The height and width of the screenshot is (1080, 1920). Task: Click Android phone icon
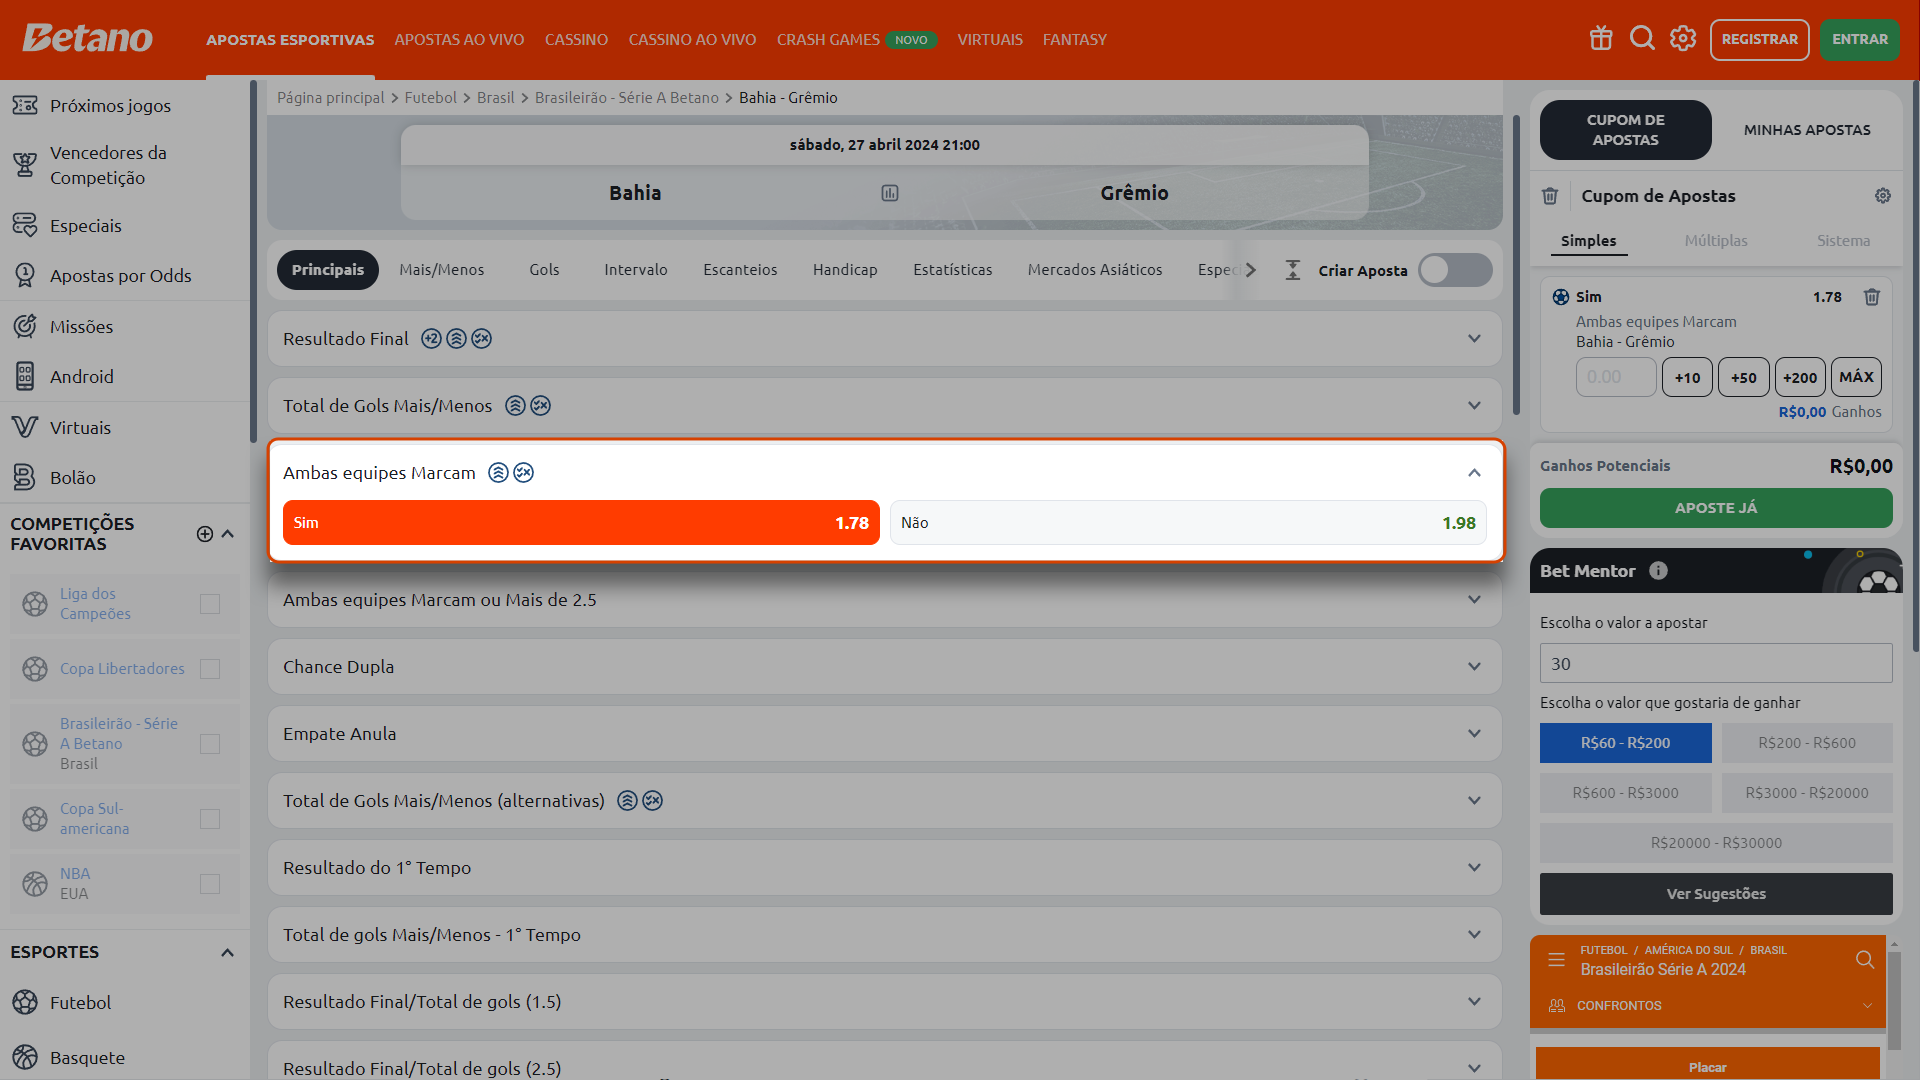tap(25, 376)
